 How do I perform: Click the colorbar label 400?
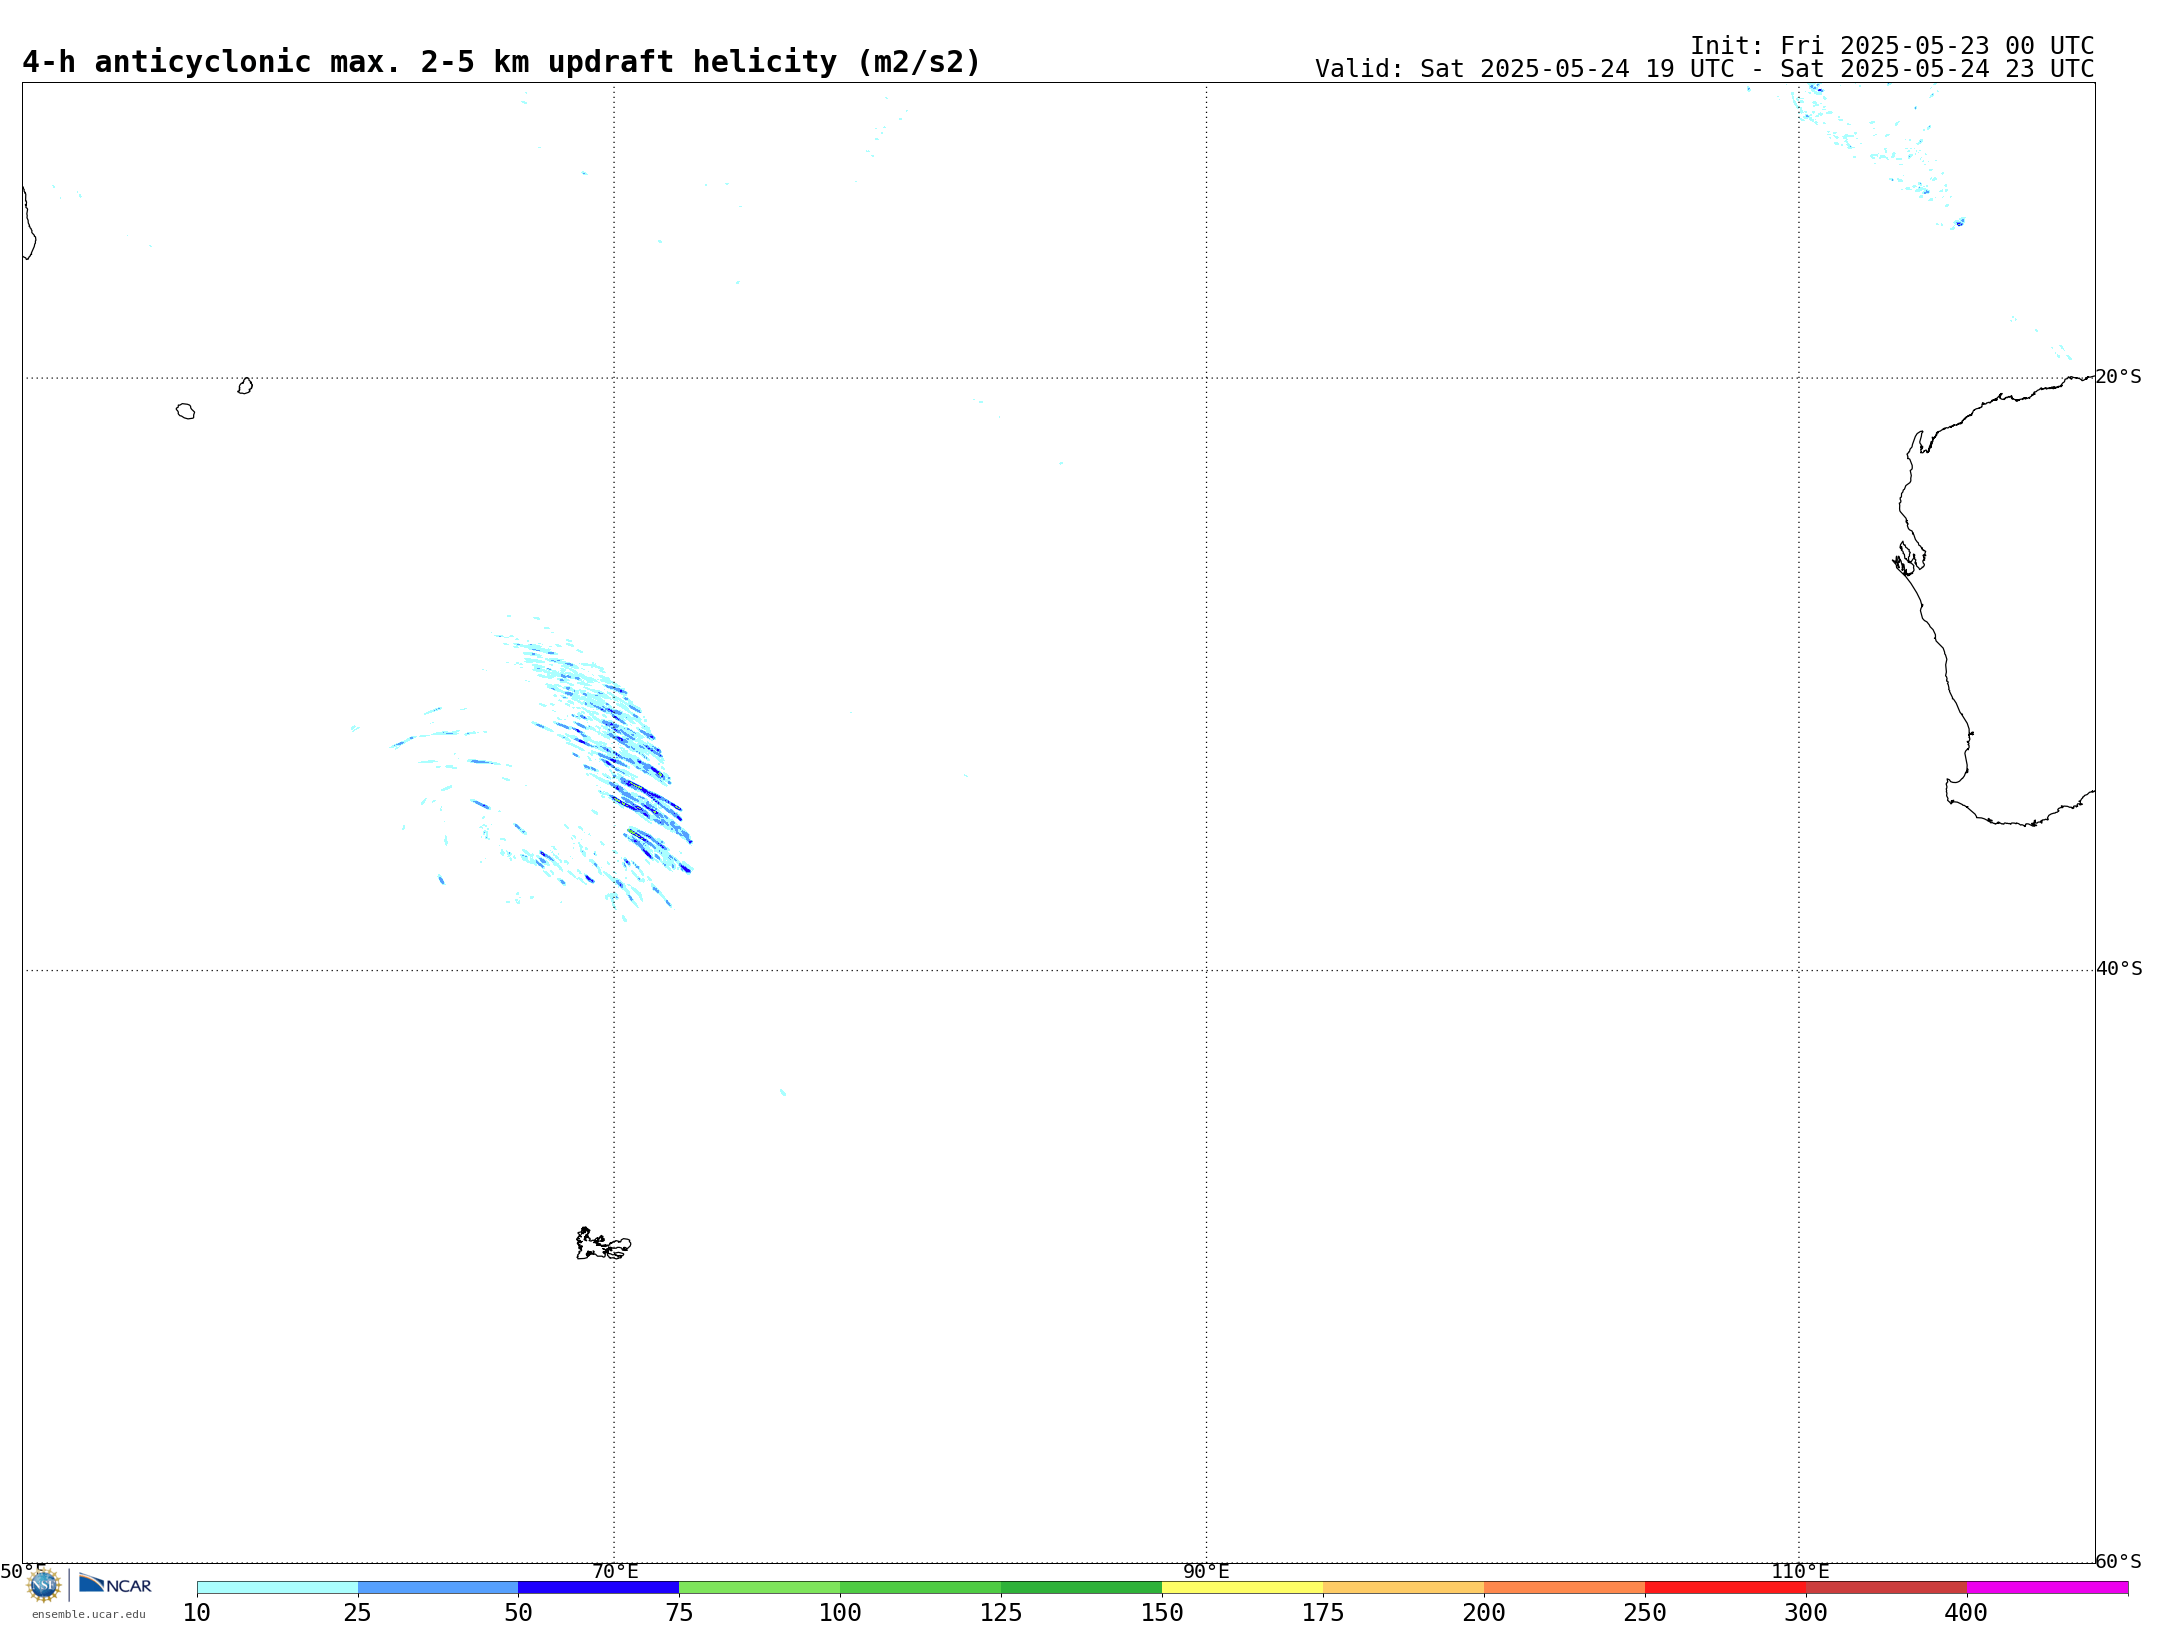[x=1966, y=1612]
